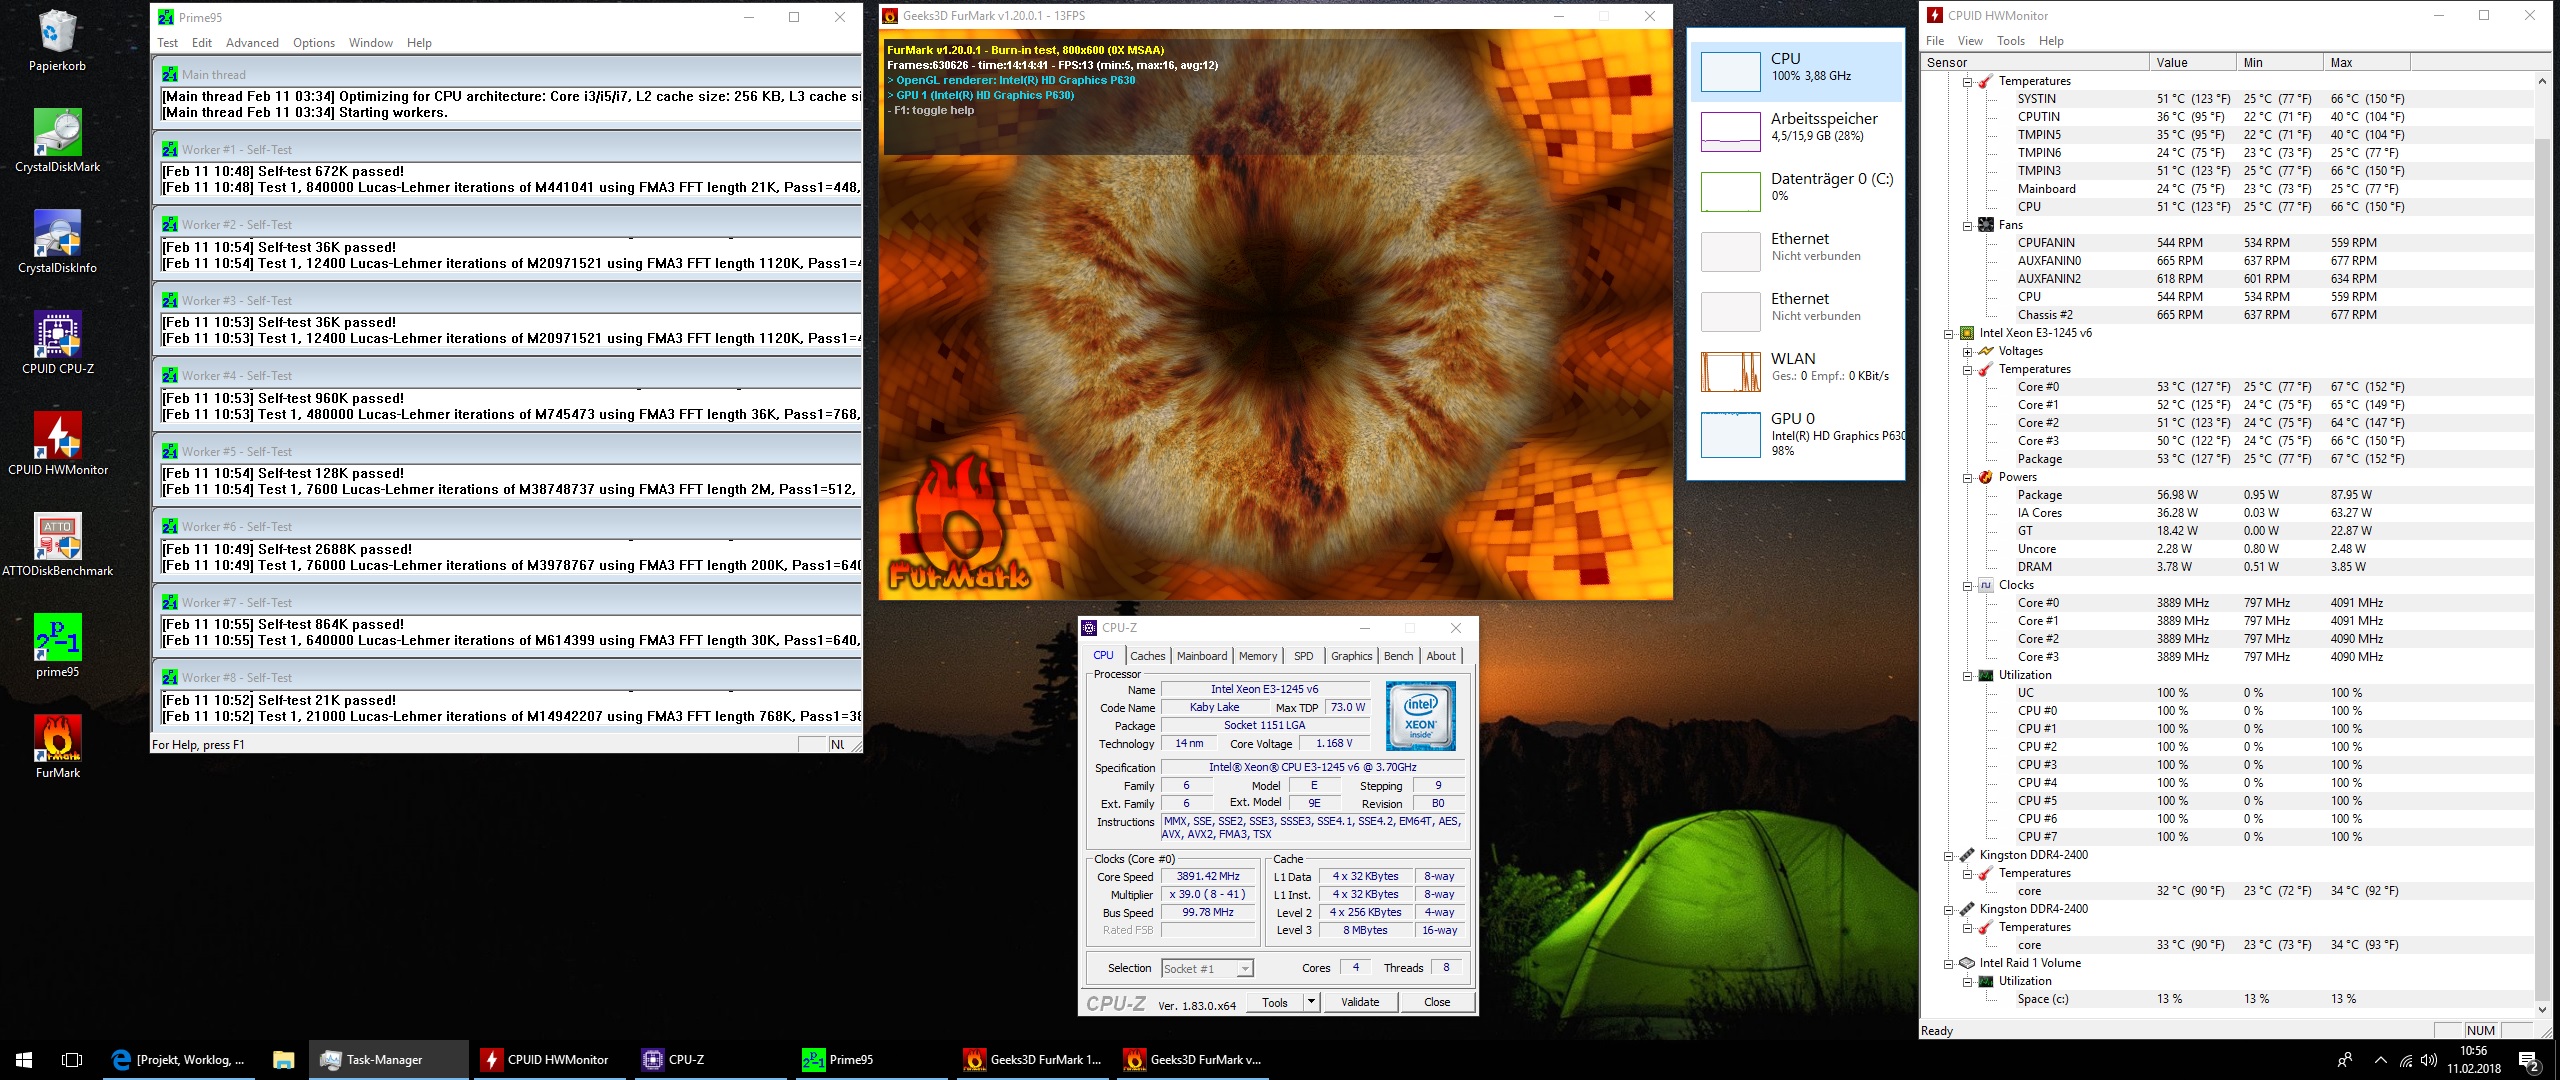
Task: Open the notification center icon
Action: [2529, 1060]
